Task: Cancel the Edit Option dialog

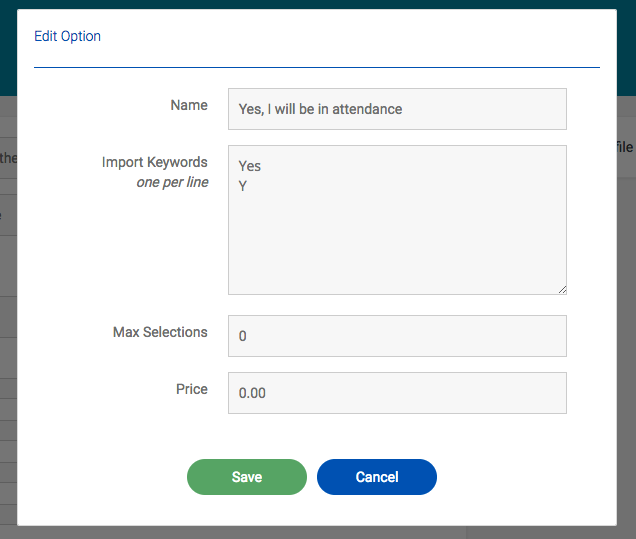Action: [377, 477]
